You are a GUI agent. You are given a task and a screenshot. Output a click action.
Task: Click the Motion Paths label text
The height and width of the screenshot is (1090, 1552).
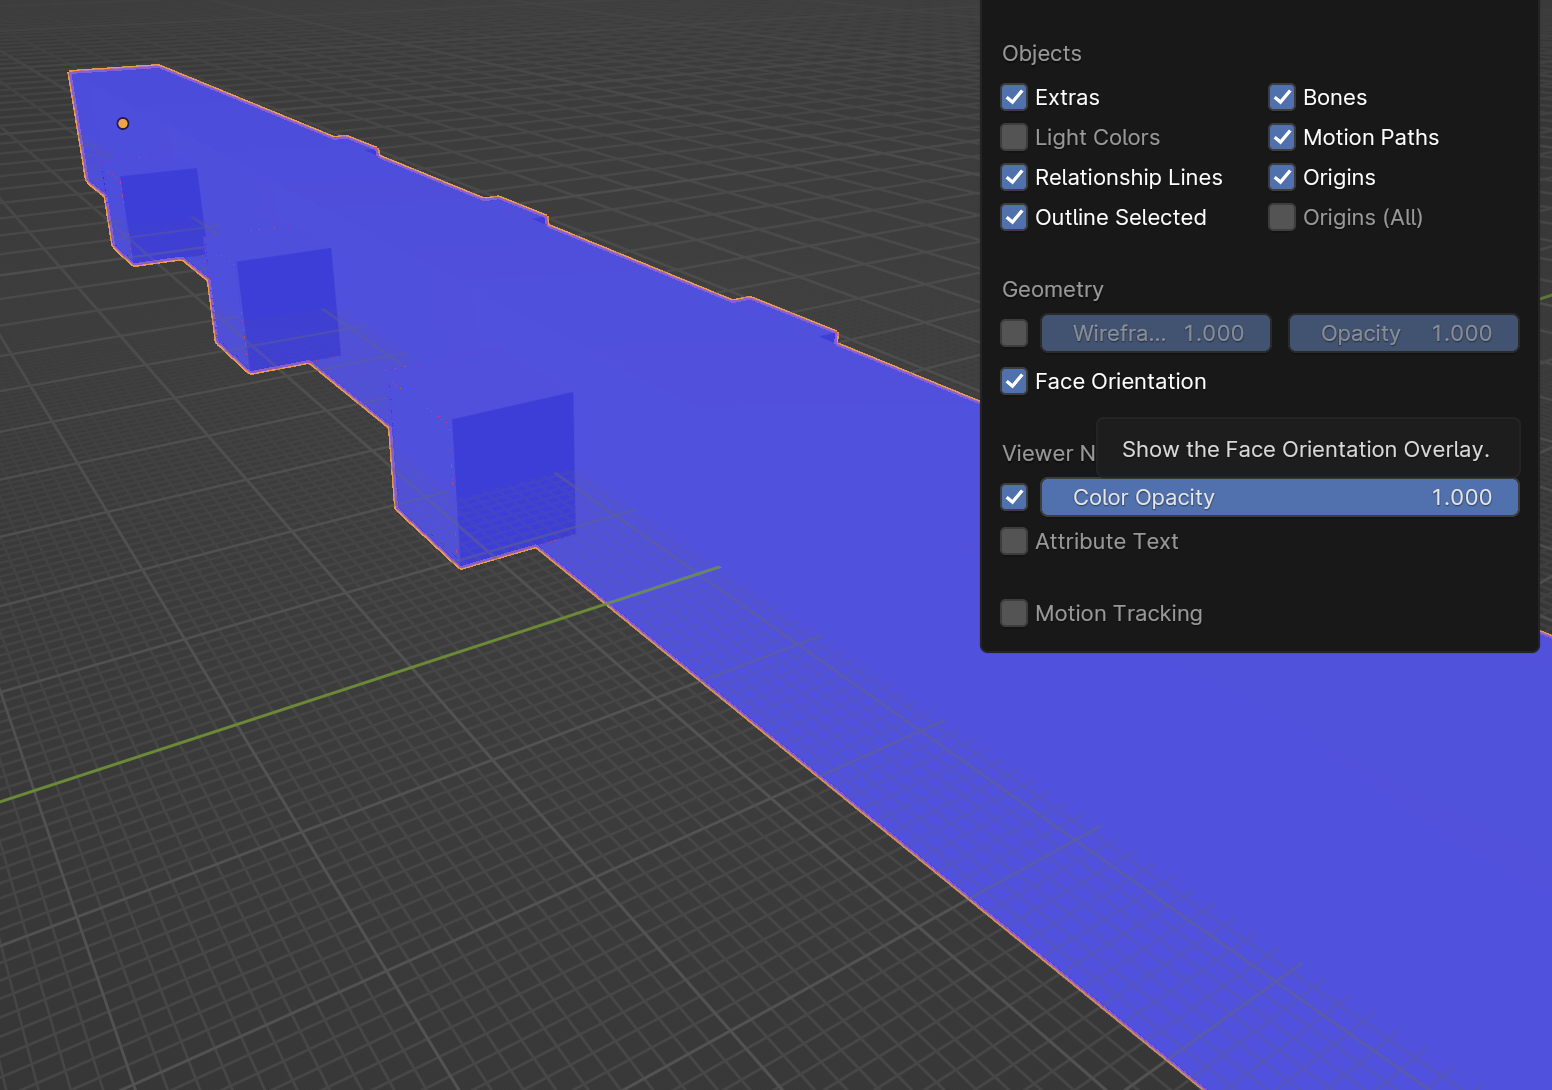click(1371, 137)
